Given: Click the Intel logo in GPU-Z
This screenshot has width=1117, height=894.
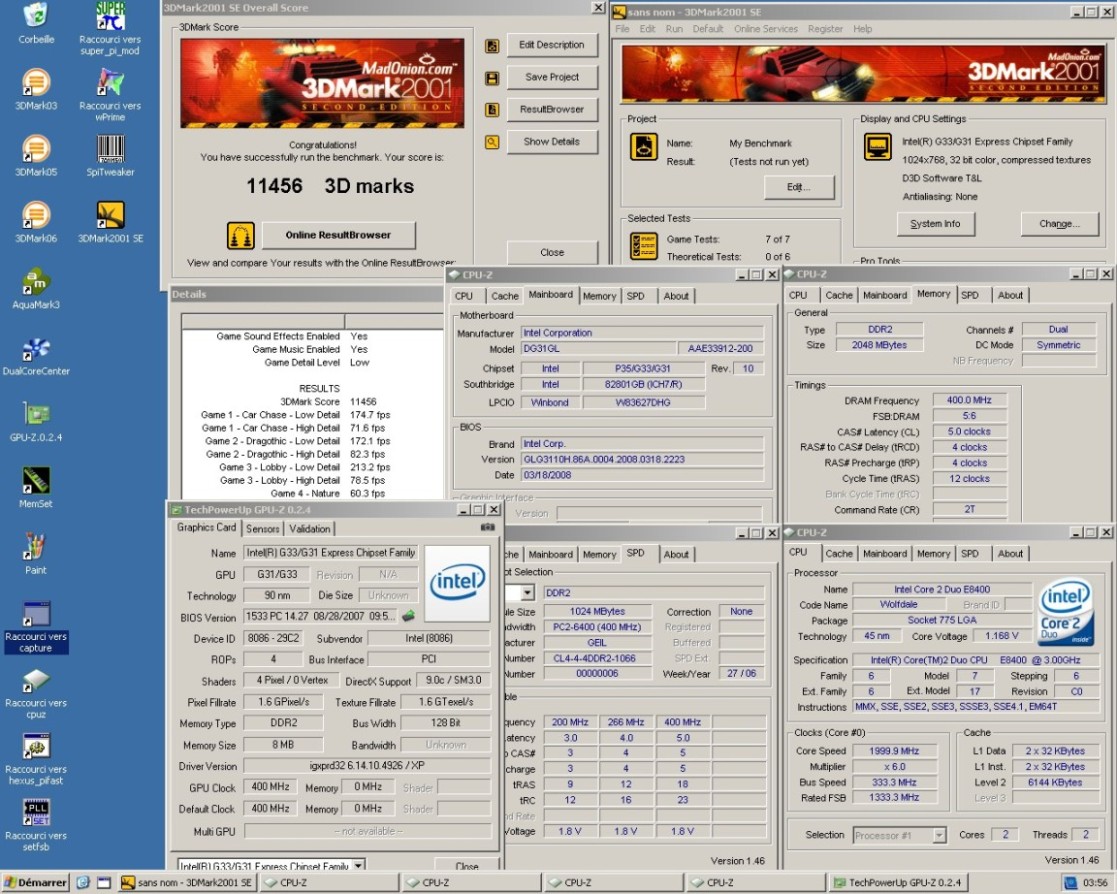Looking at the screenshot, I should (x=457, y=583).
